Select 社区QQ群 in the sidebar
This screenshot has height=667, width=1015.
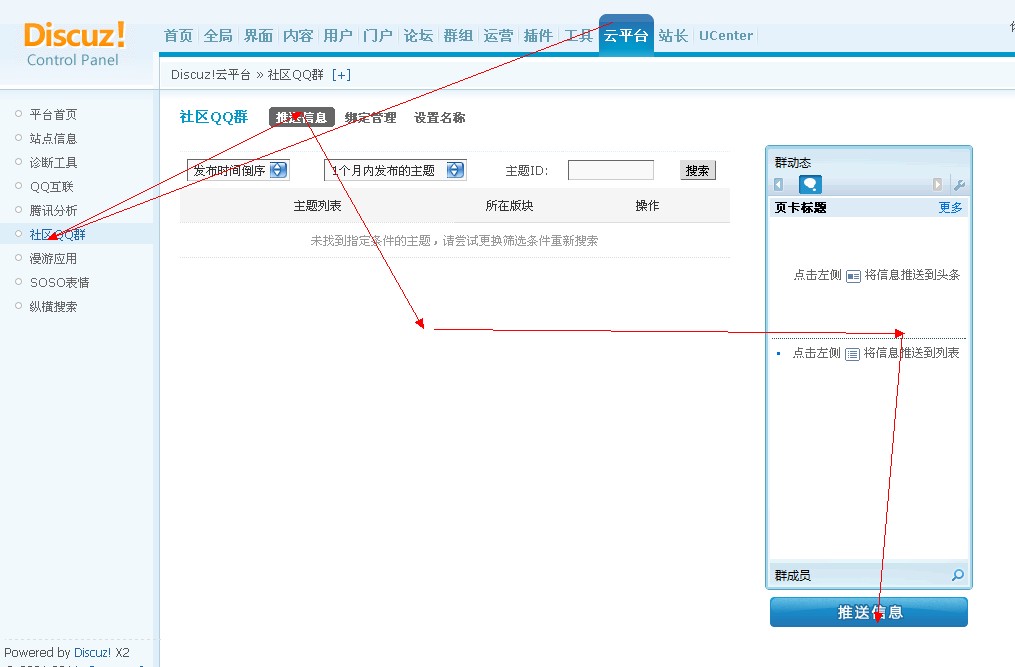coord(58,234)
